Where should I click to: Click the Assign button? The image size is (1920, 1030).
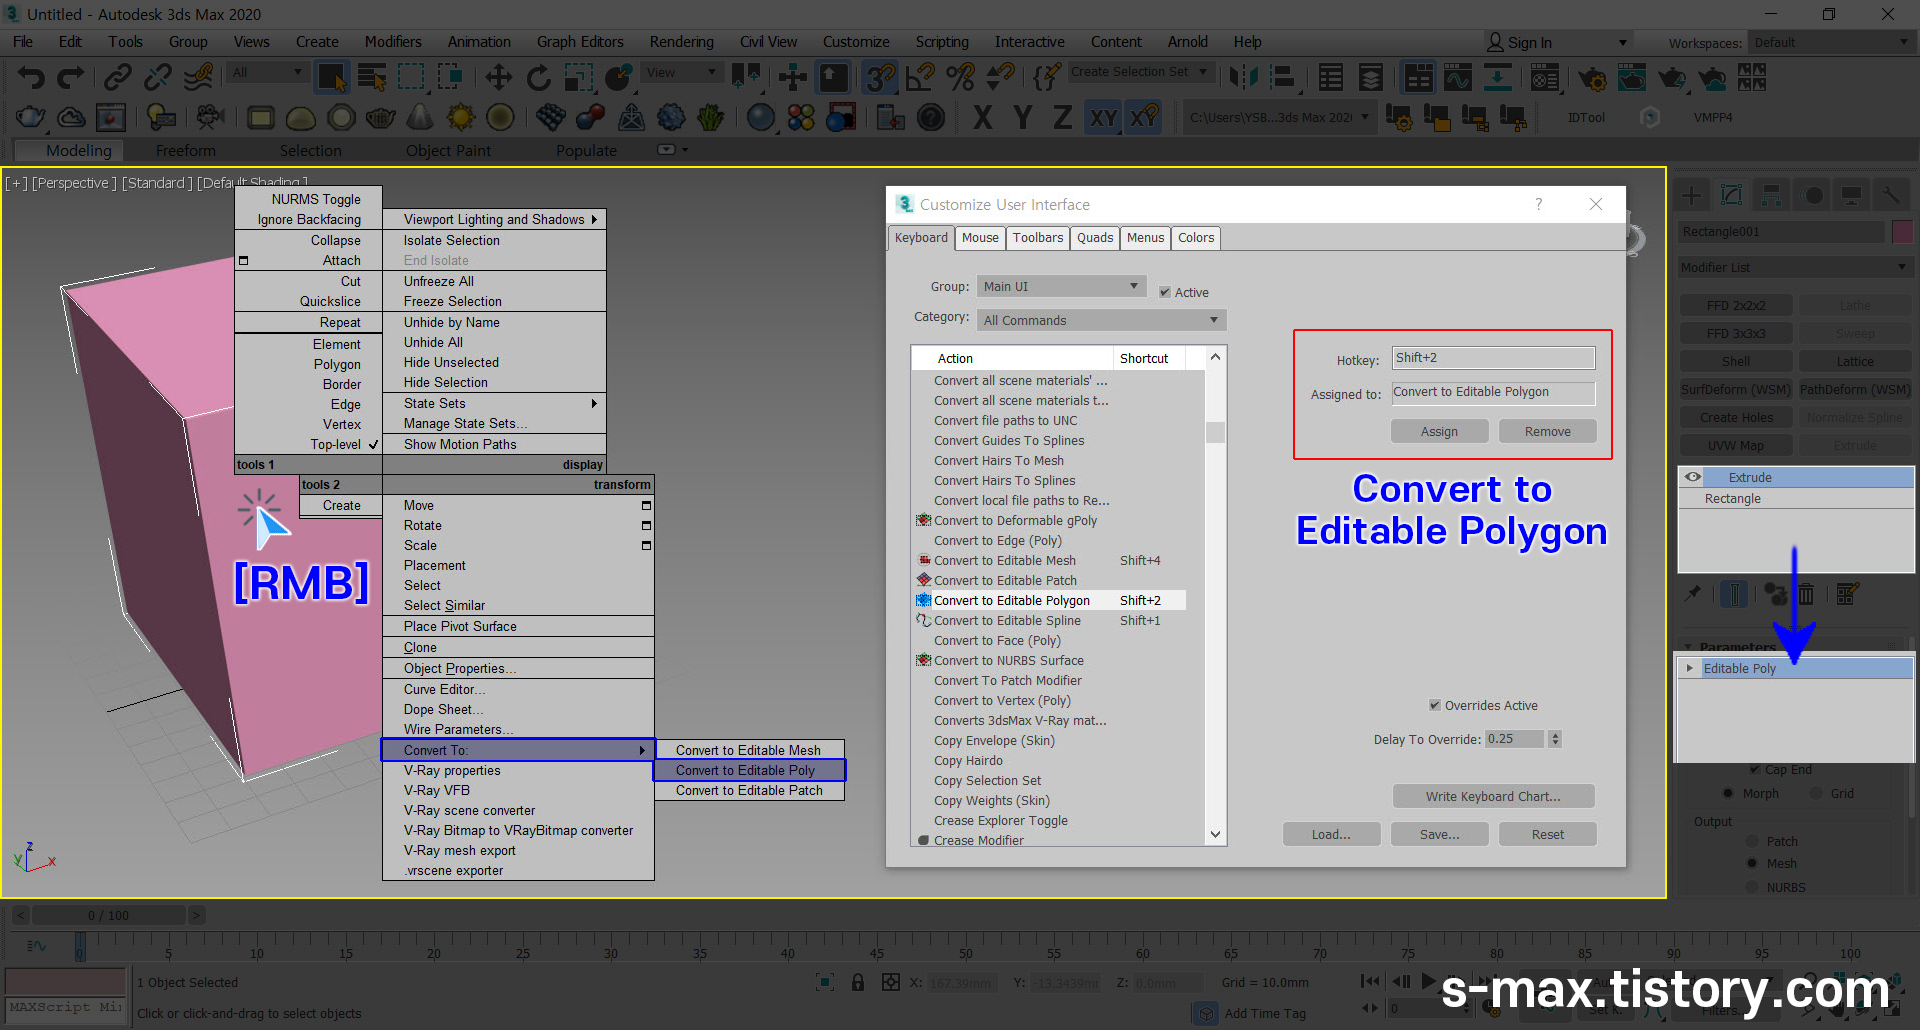pos(1439,431)
